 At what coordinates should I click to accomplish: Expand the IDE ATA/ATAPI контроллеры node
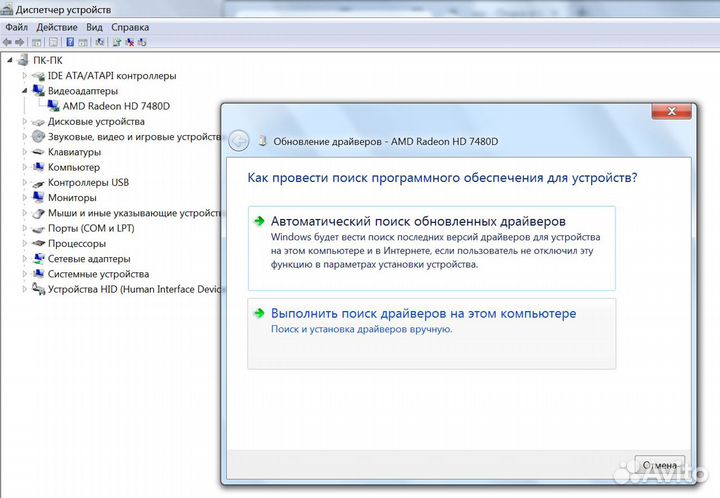(25, 76)
